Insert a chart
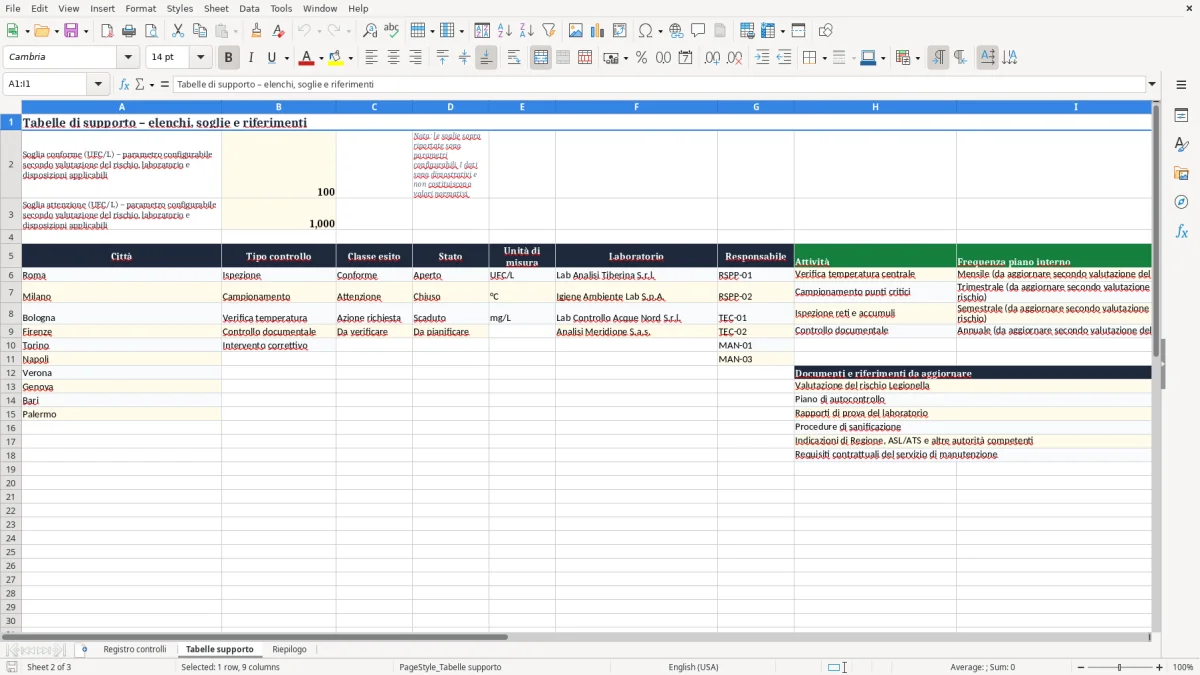The image size is (1200, 675). point(598,31)
